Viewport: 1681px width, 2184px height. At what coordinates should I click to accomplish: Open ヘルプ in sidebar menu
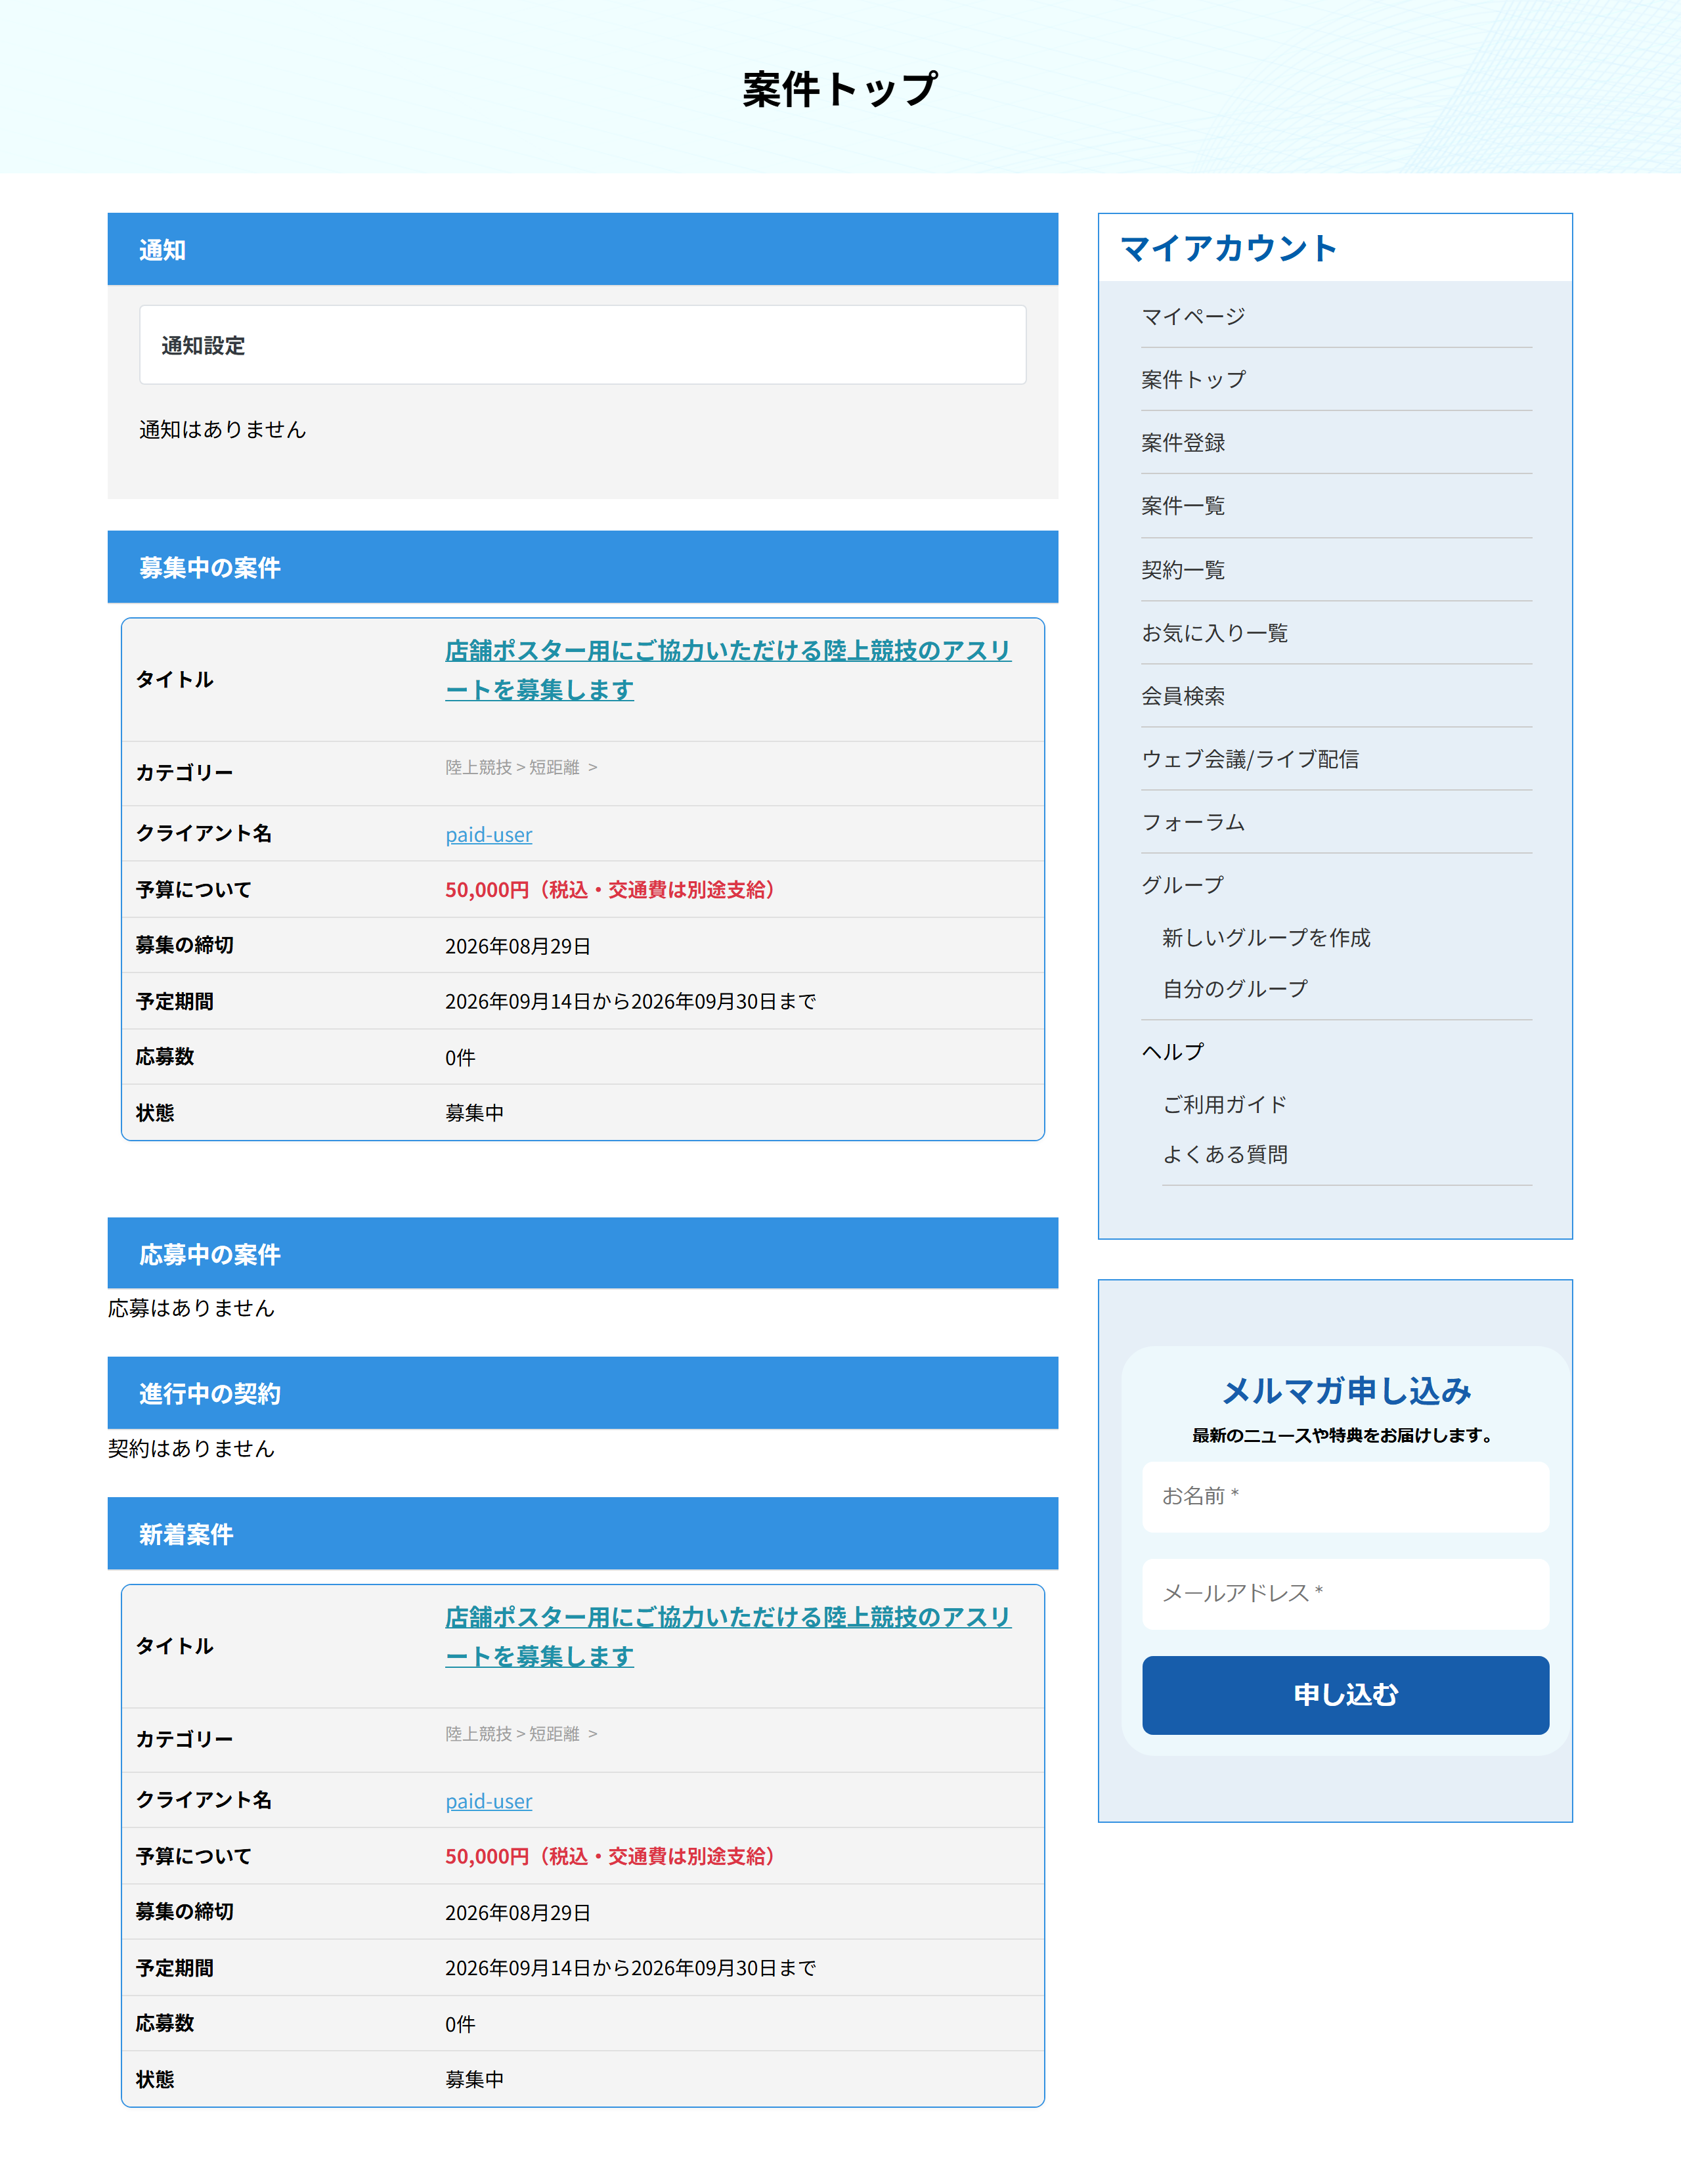pyautogui.click(x=1173, y=1051)
